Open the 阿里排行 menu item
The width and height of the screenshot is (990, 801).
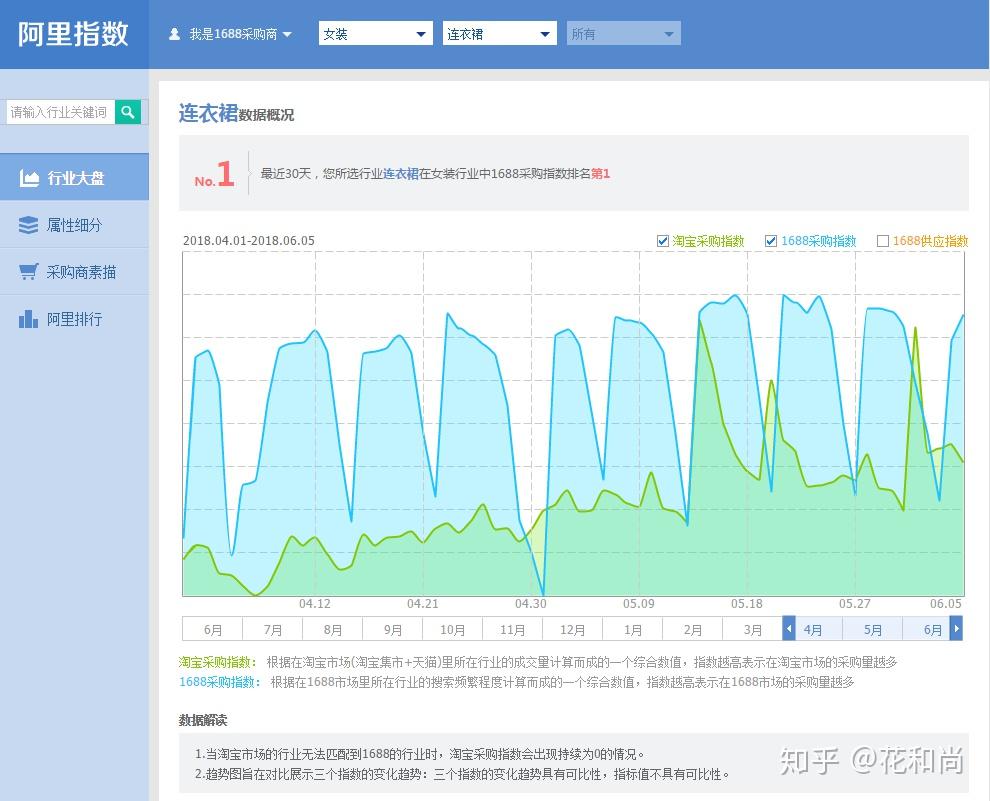(75, 319)
